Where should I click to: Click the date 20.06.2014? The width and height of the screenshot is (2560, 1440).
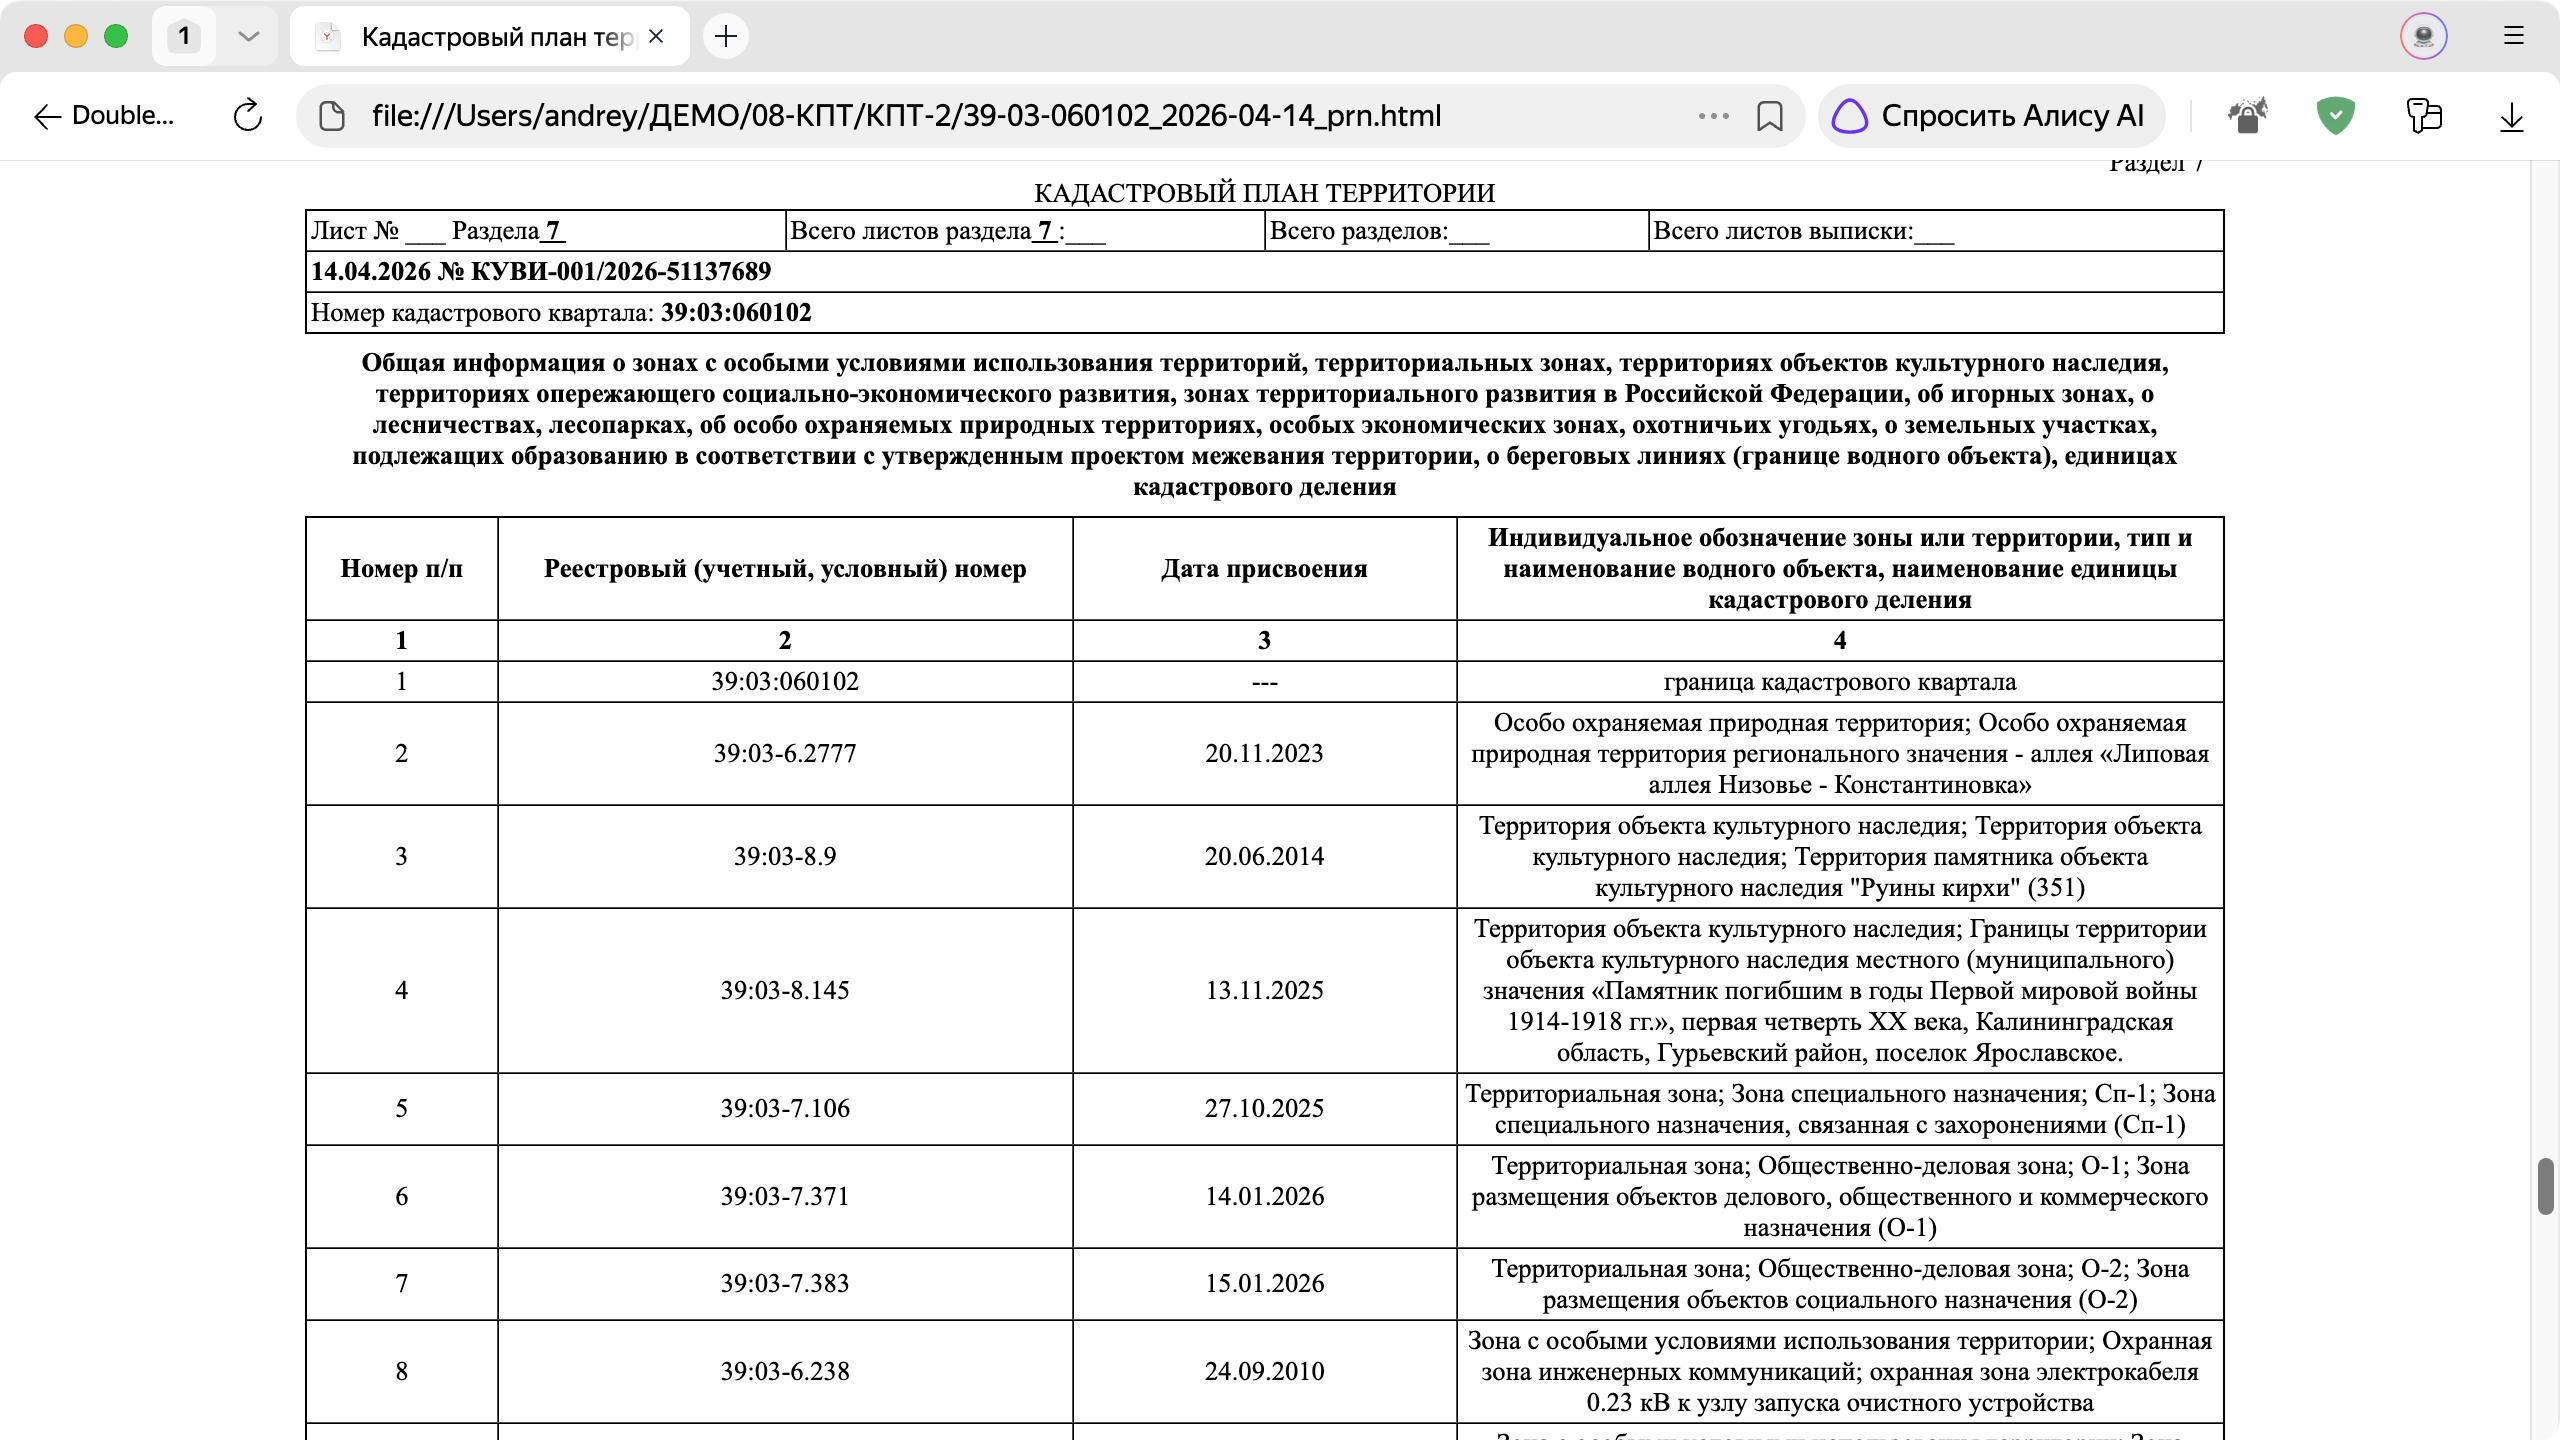[1264, 856]
